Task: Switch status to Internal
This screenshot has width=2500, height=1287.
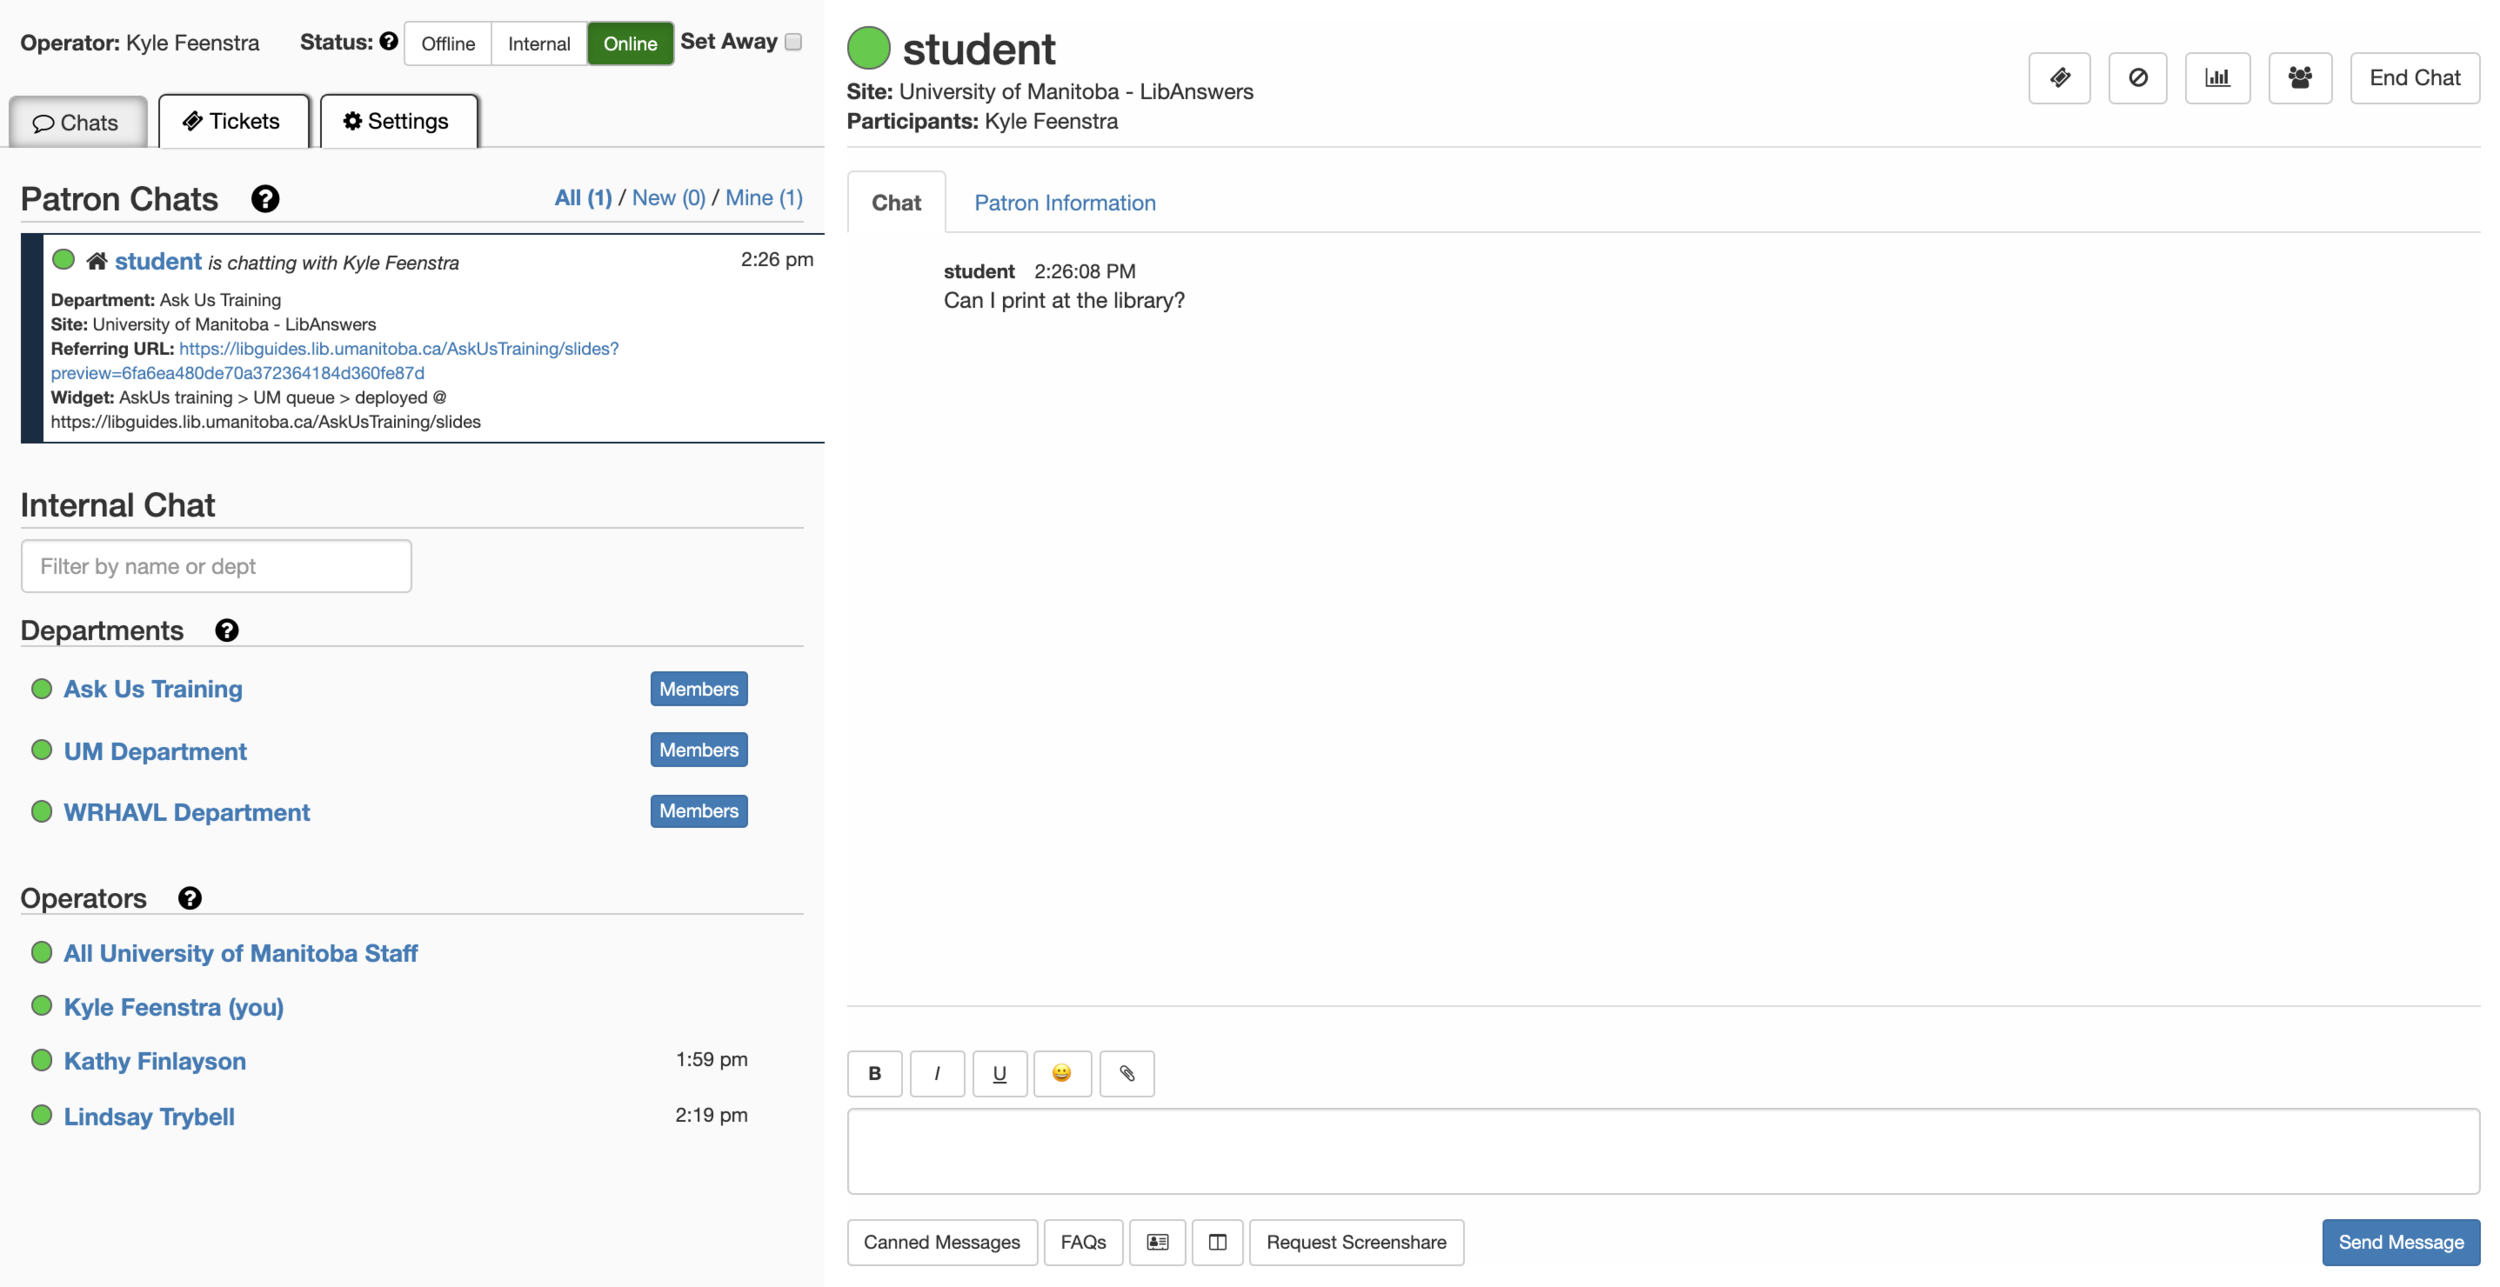Action: point(538,44)
